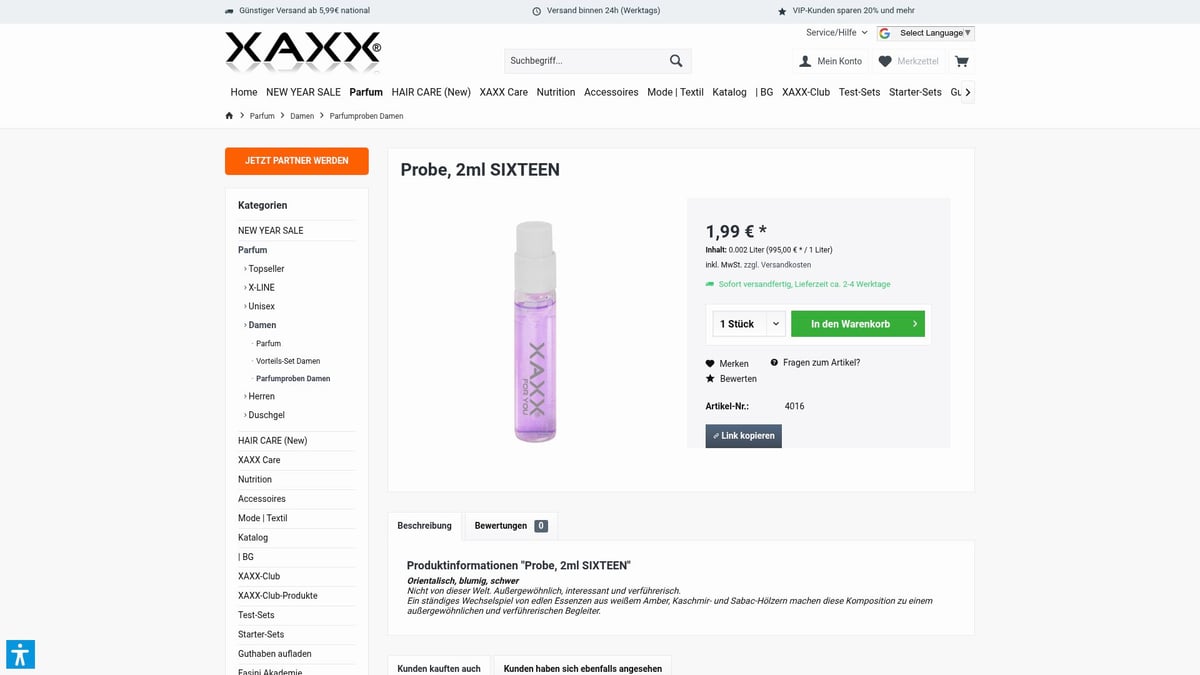Open the quantity selector showing 1 Stück

click(747, 323)
